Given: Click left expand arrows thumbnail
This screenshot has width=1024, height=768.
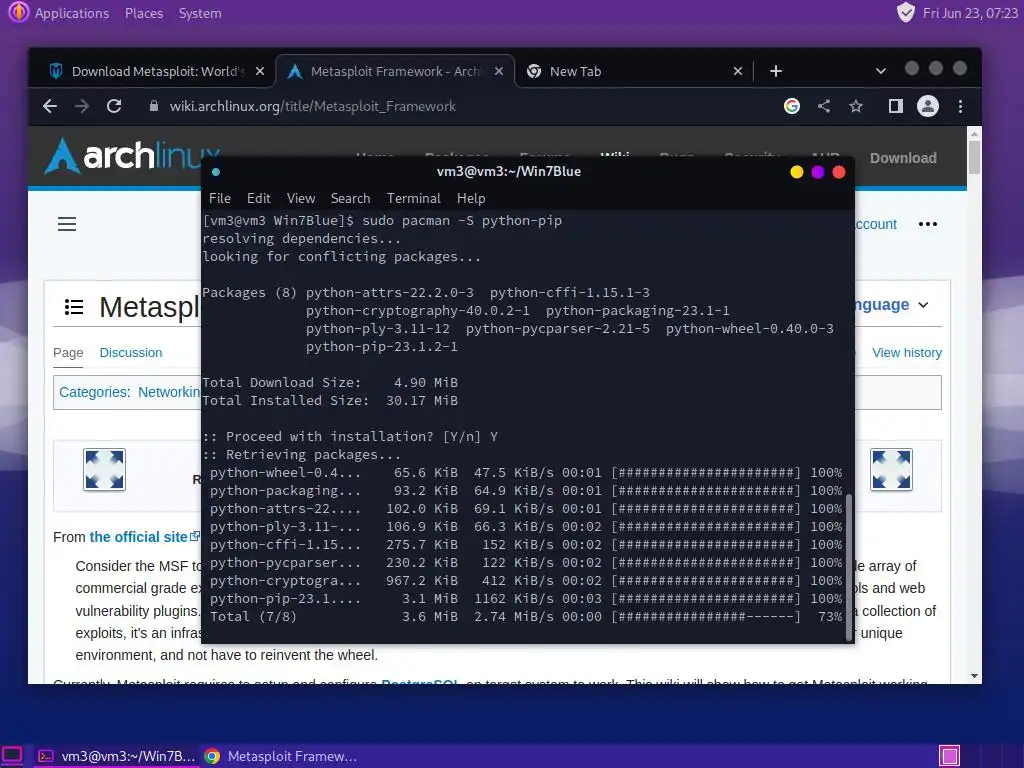Looking at the screenshot, I should 104,470.
